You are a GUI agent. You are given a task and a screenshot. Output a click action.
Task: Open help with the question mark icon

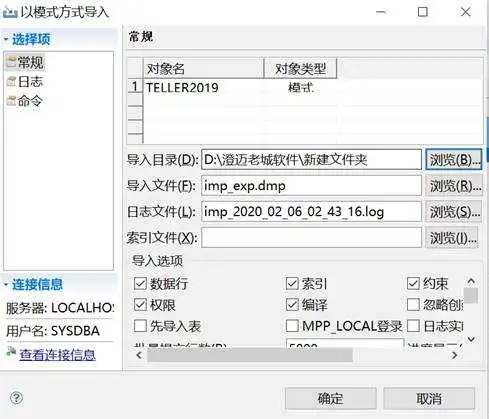16,398
